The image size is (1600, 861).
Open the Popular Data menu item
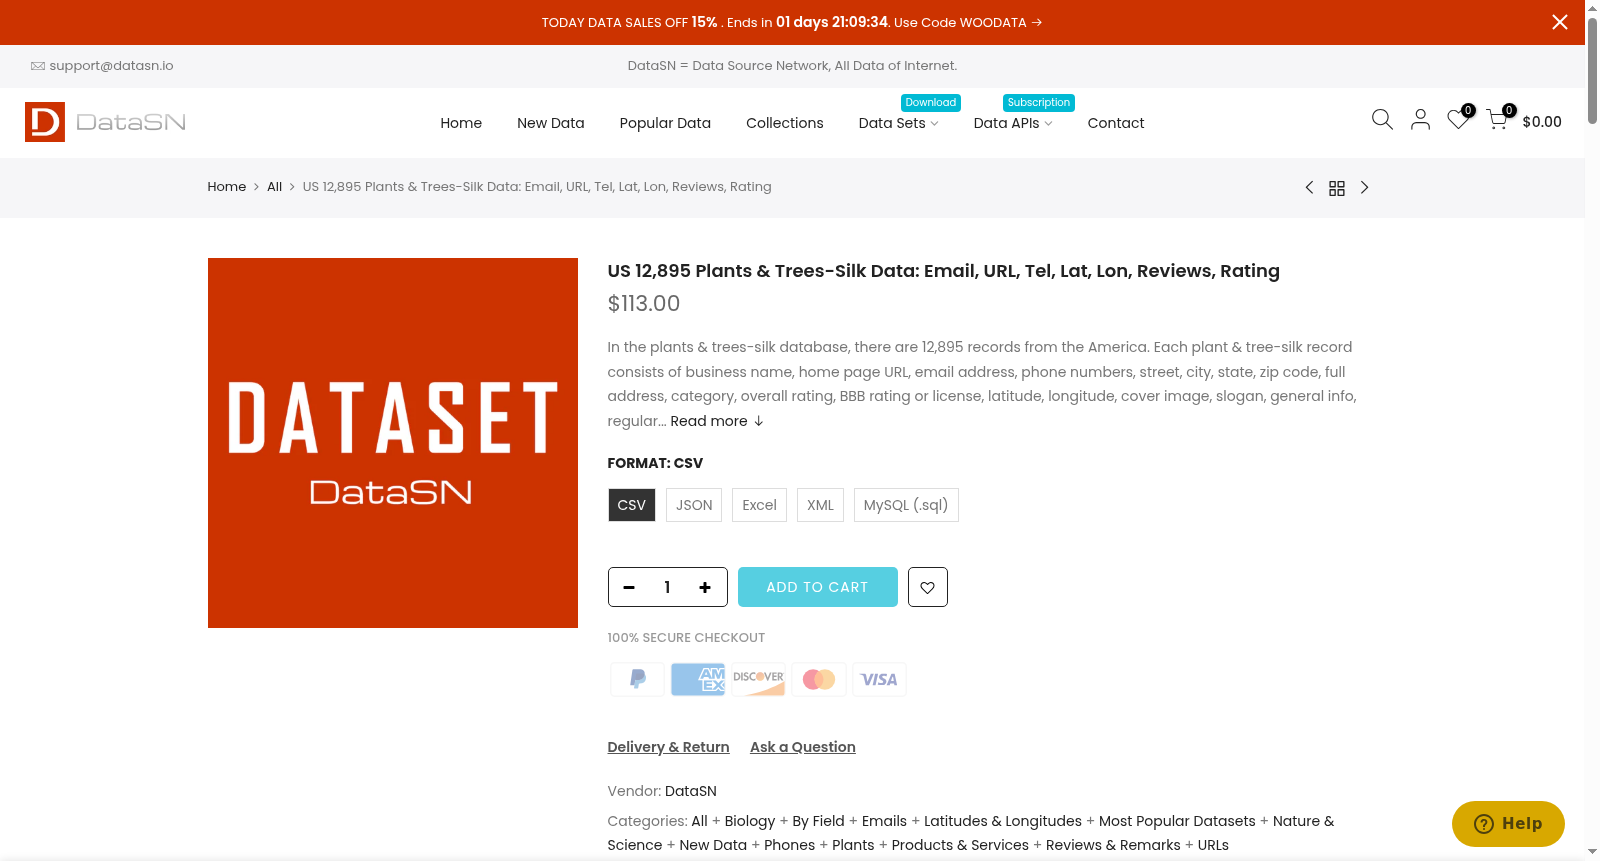(665, 123)
